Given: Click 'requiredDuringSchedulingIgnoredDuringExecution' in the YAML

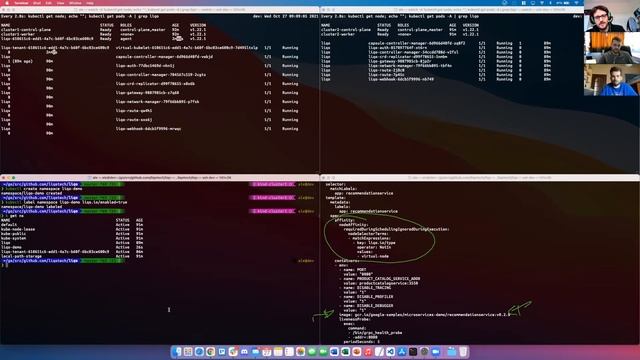Looking at the screenshot, I should [396, 229].
